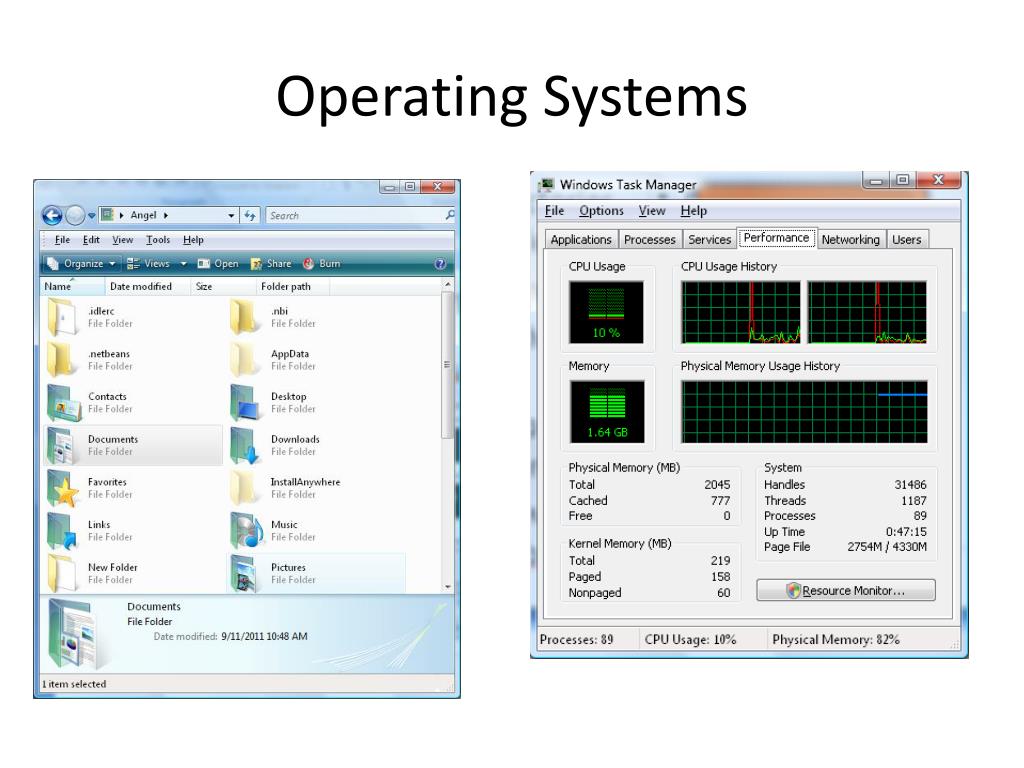The width and height of the screenshot is (1024, 768).
Task: Click the Explorer Forward arrow button
Action: (x=75, y=215)
